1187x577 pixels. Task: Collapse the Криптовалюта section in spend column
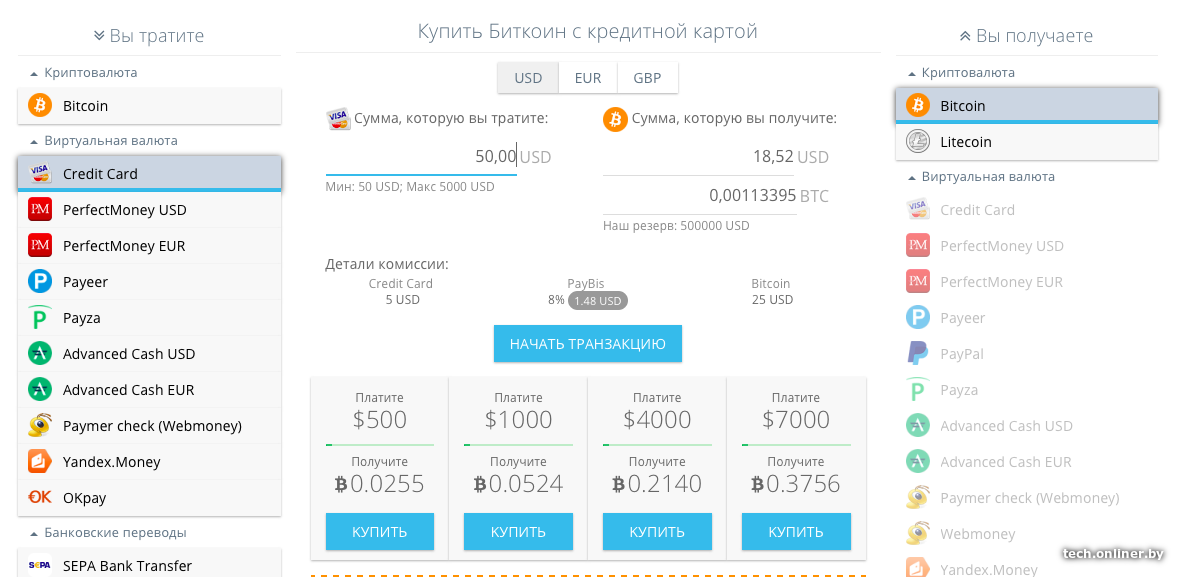point(84,73)
